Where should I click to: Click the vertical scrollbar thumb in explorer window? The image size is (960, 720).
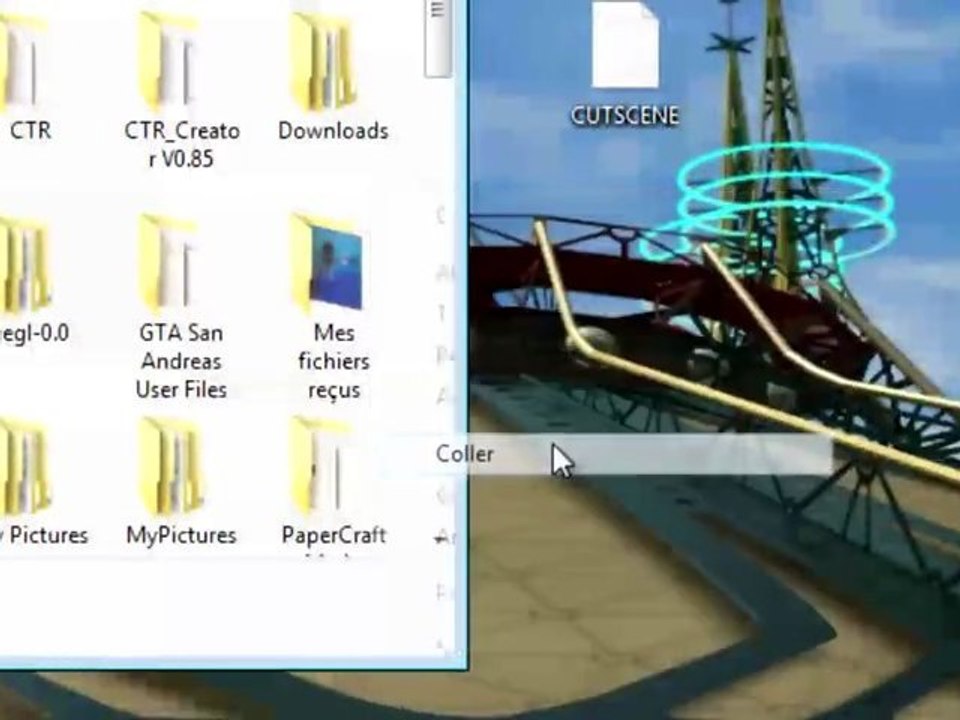coord(438,38)
